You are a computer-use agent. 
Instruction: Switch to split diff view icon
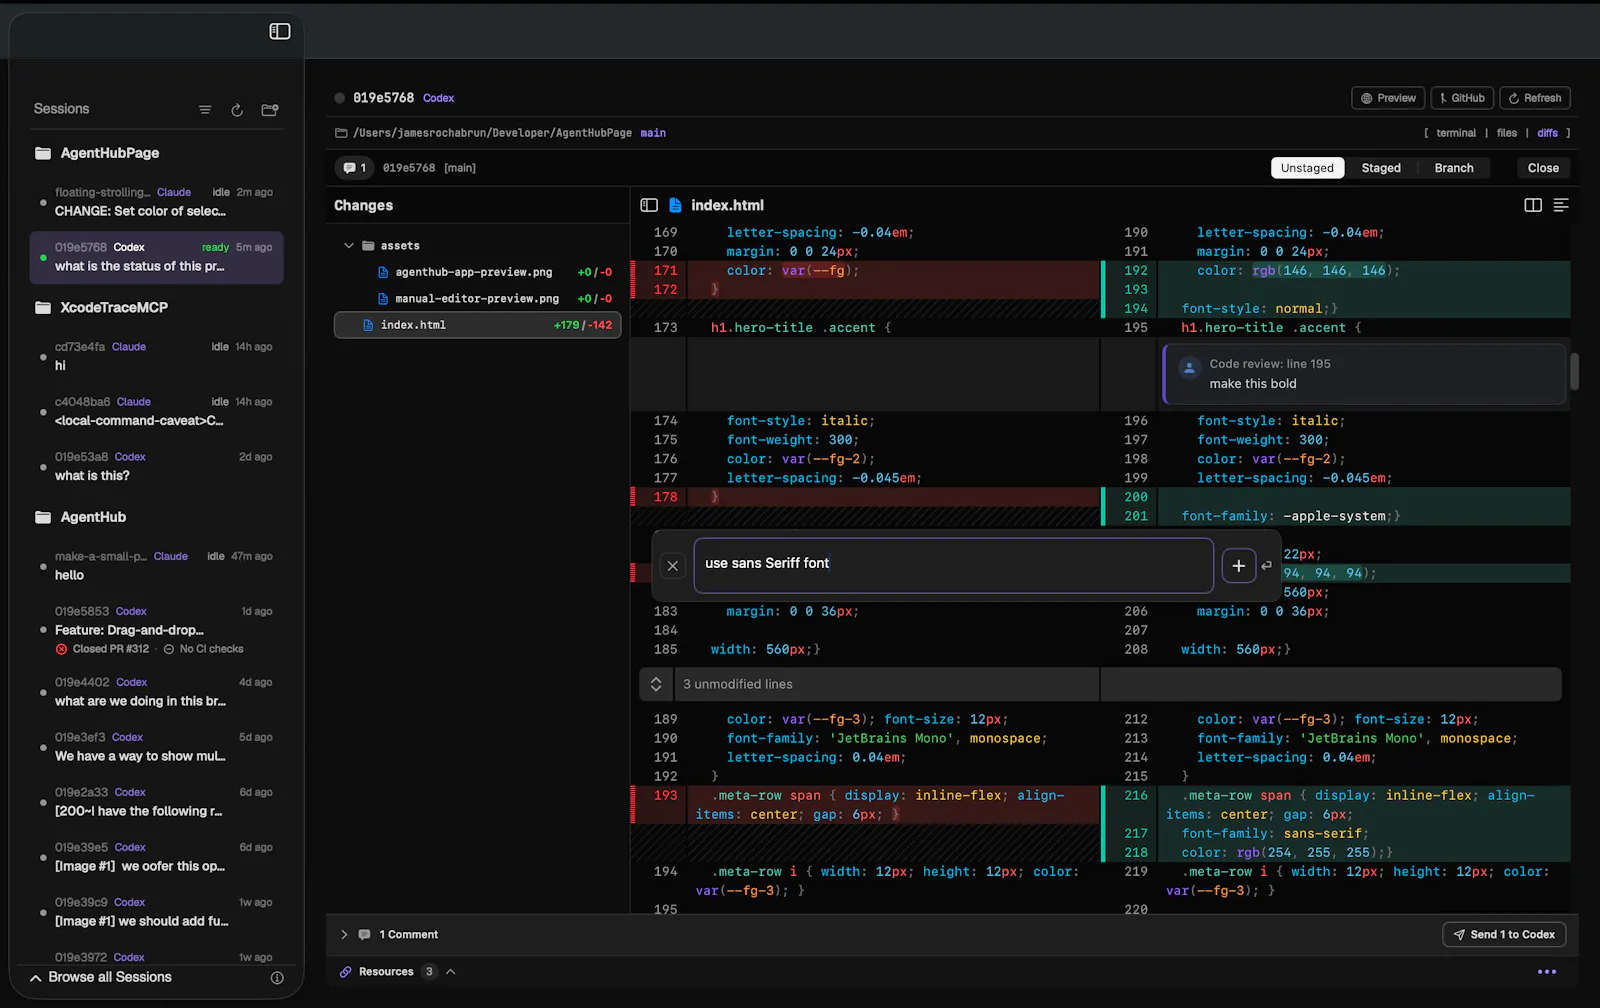pos(1533,205)
